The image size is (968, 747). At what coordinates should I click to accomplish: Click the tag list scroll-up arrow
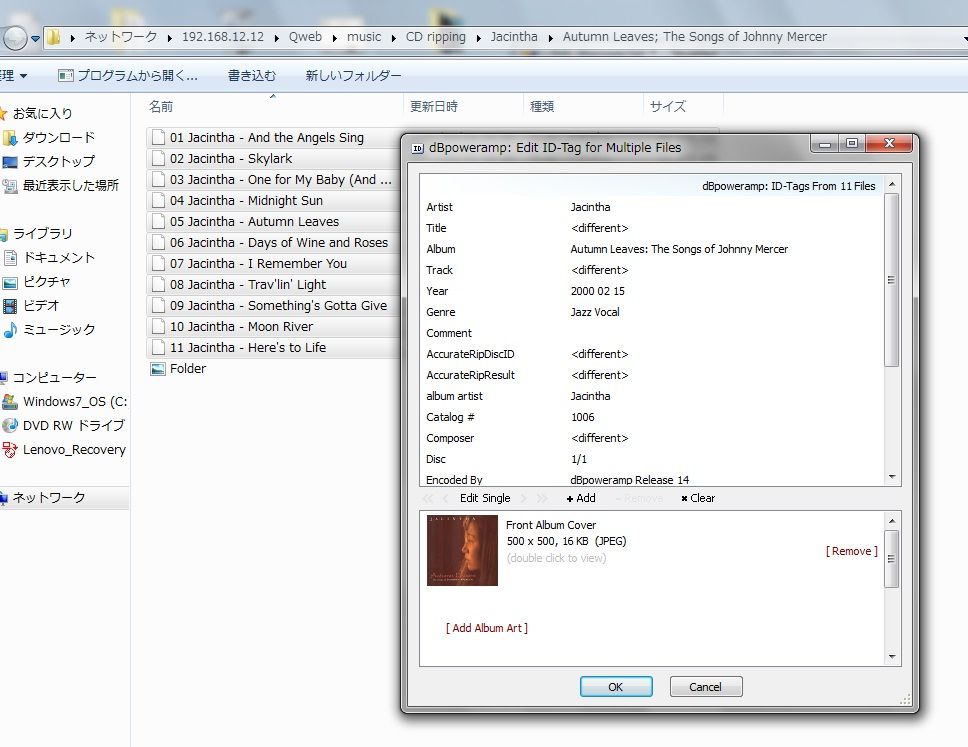point(891,185)
